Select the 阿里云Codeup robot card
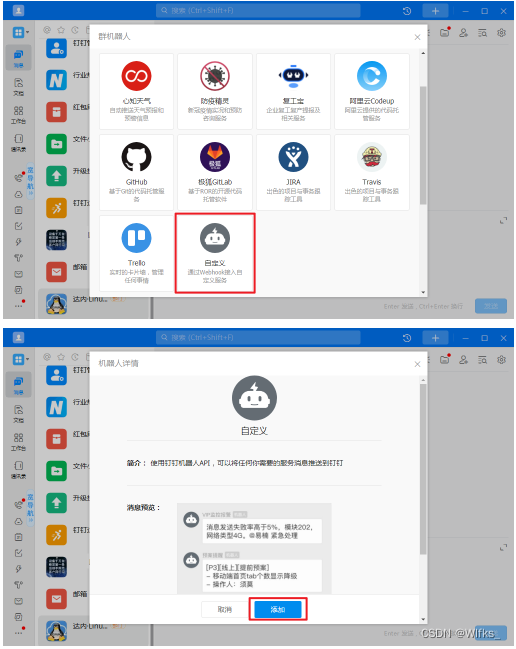This screenshot has width=516, height=649. [372, 91]
